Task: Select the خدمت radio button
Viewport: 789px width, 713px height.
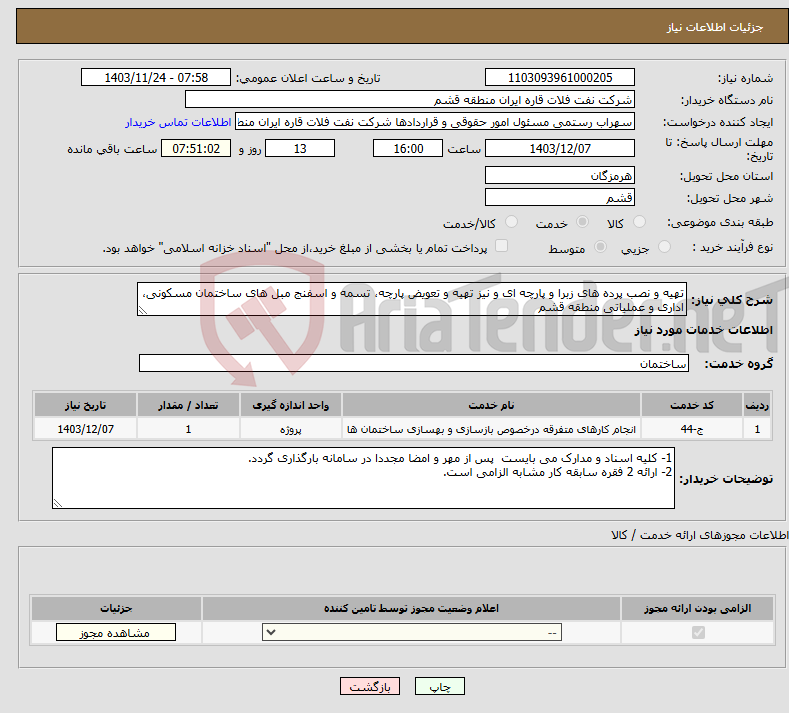Action: [x=582, y=221]
